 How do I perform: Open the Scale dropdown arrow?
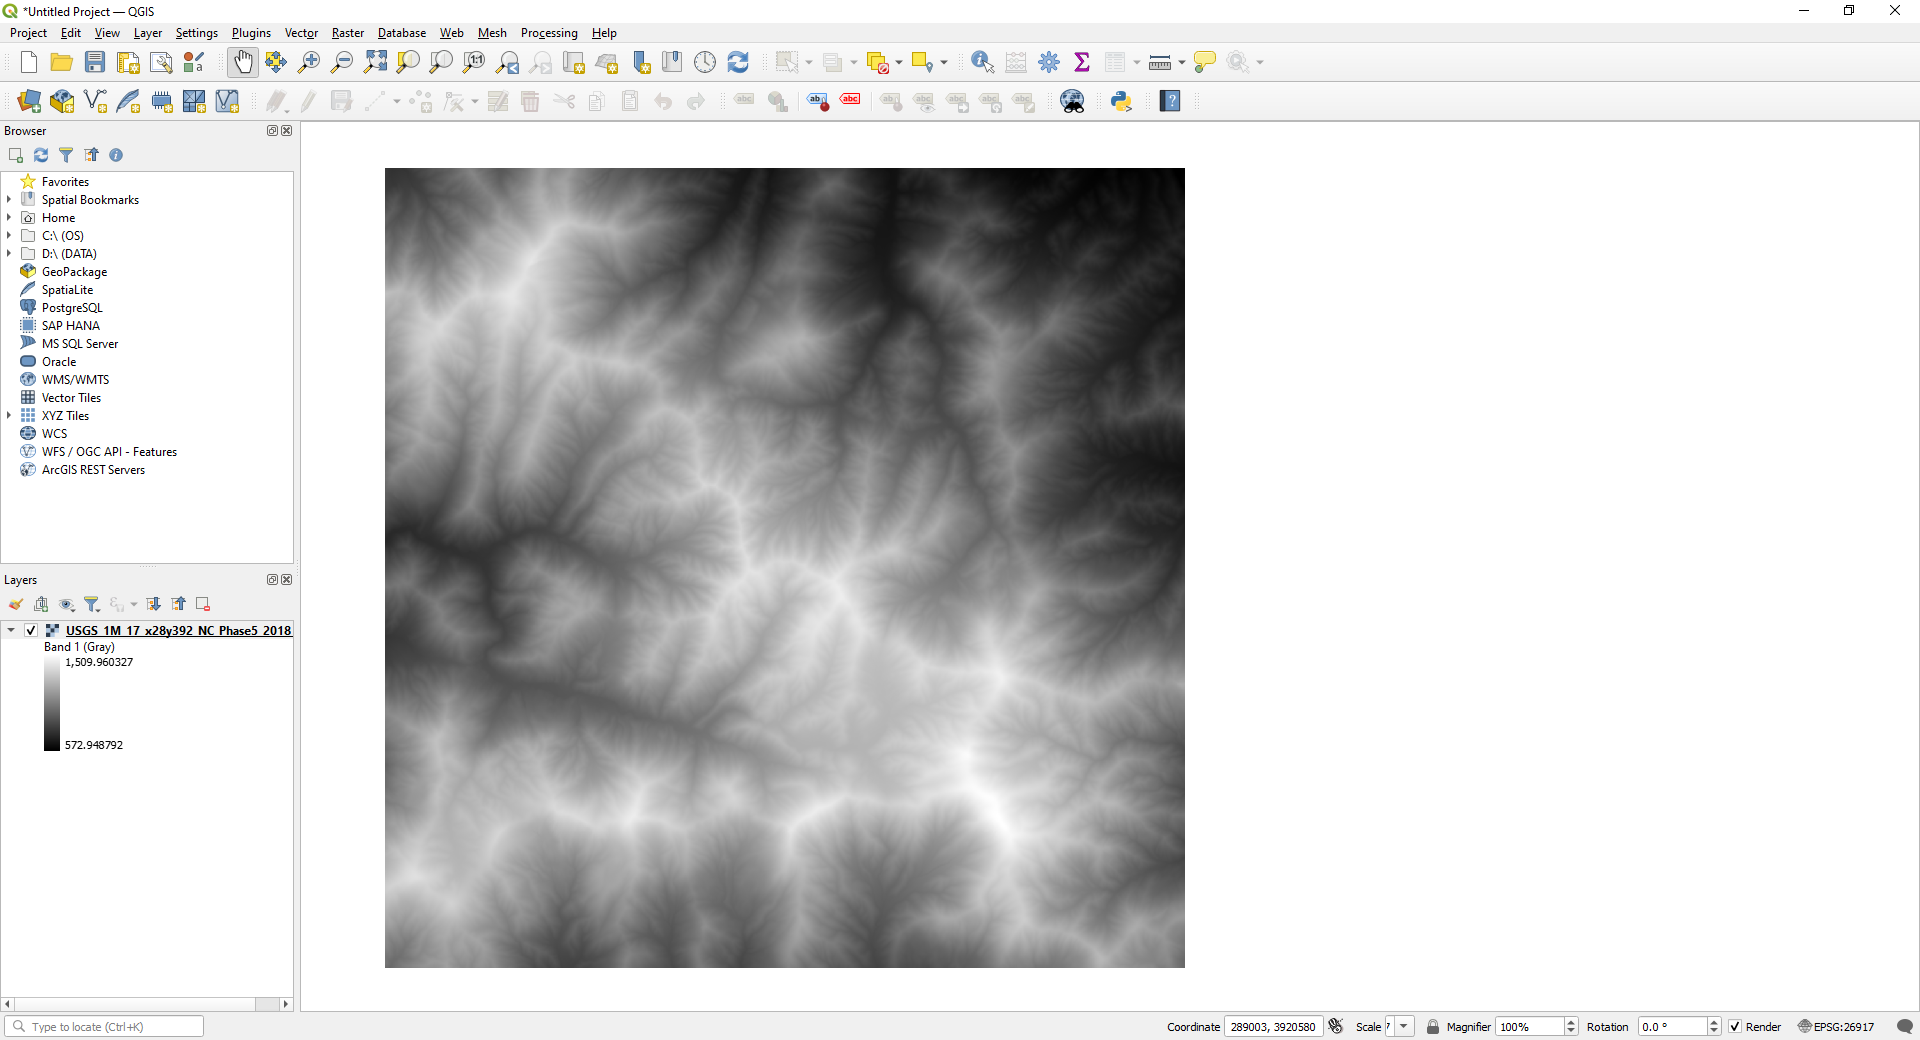pyautogui.click(x=1404, y=1027)
